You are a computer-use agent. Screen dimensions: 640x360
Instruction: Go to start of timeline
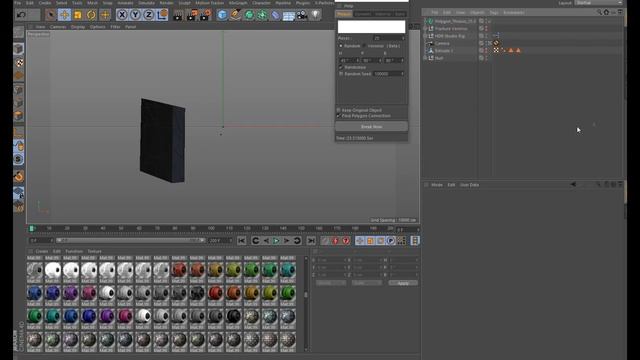pos(242,241)
